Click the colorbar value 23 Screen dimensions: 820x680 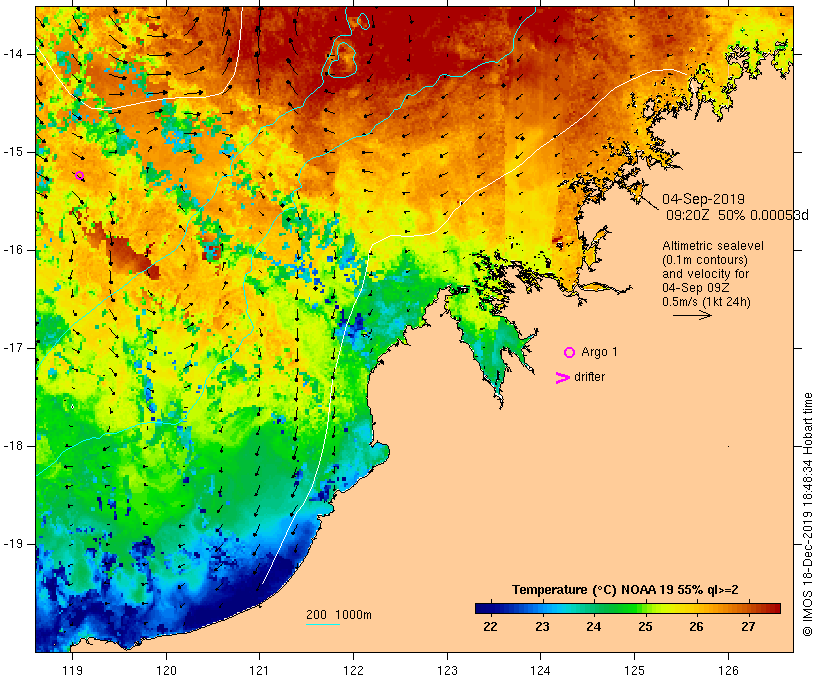pos(542,627)
